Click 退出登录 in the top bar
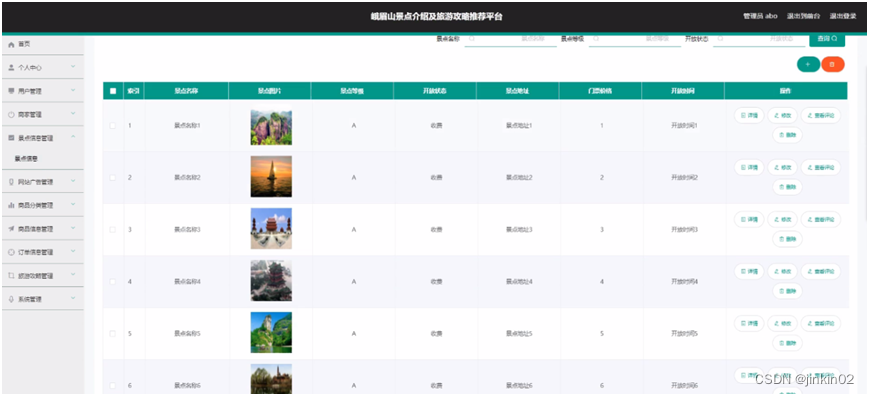Image resolution: width=869 pixels, height=396 pixels. pos(842,17)
